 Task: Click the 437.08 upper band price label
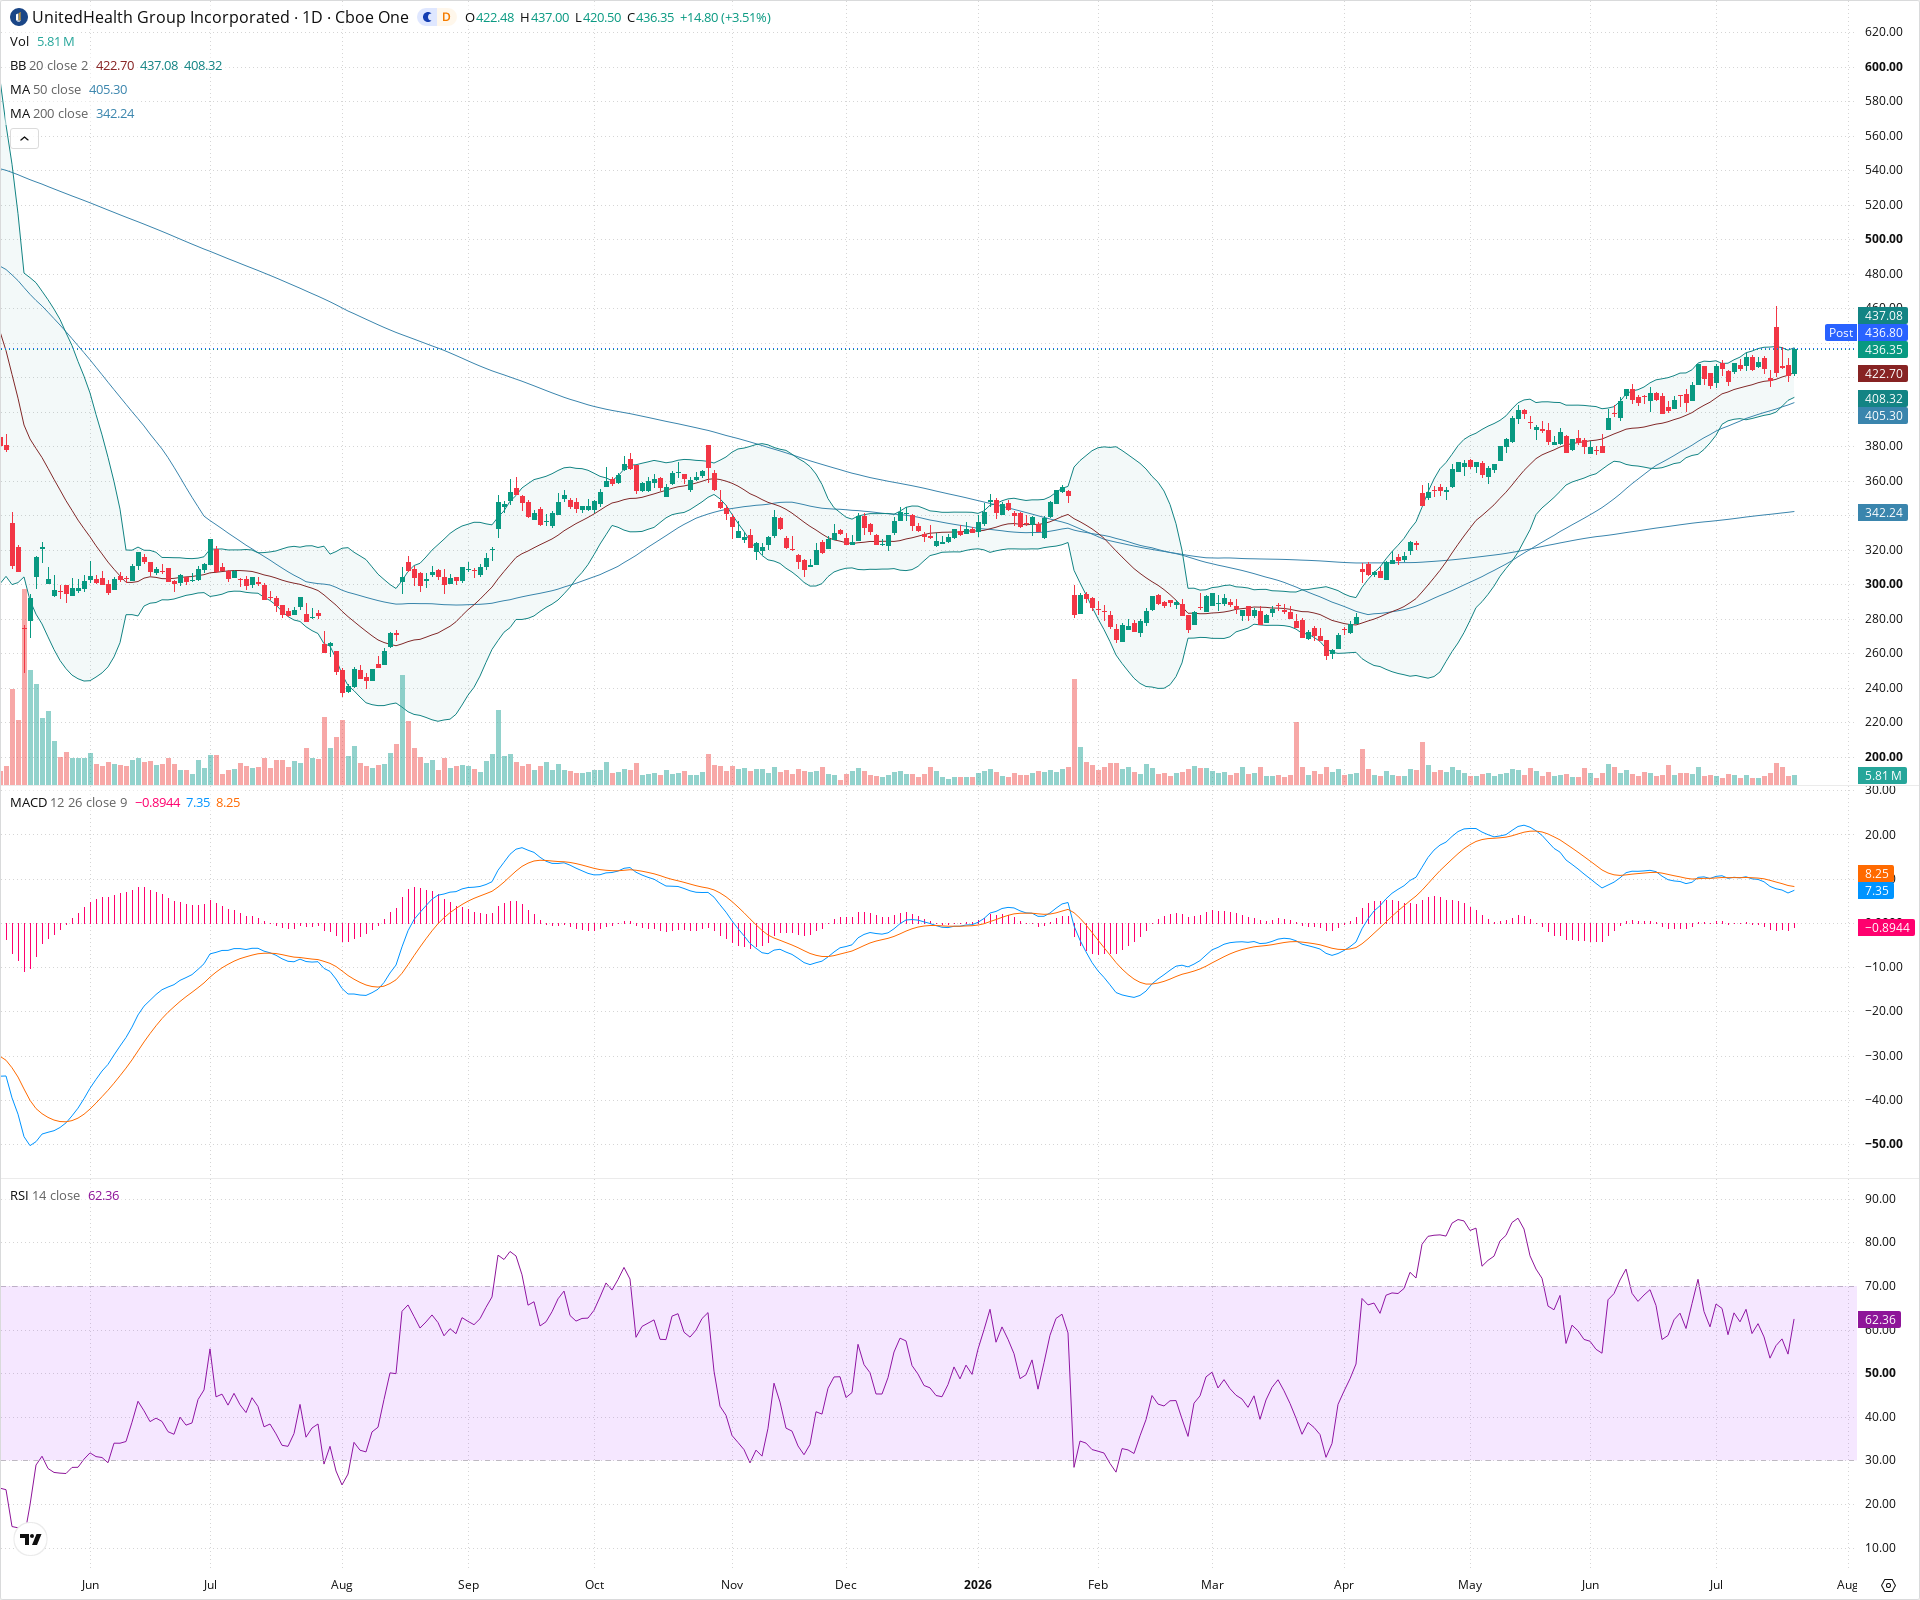(1884, 316)
